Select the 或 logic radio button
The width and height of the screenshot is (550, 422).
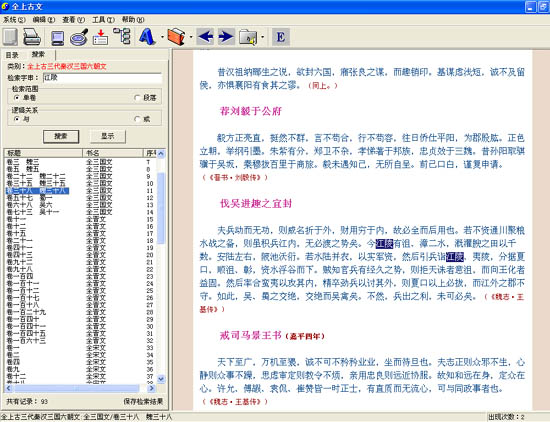(x=138, y=119)
